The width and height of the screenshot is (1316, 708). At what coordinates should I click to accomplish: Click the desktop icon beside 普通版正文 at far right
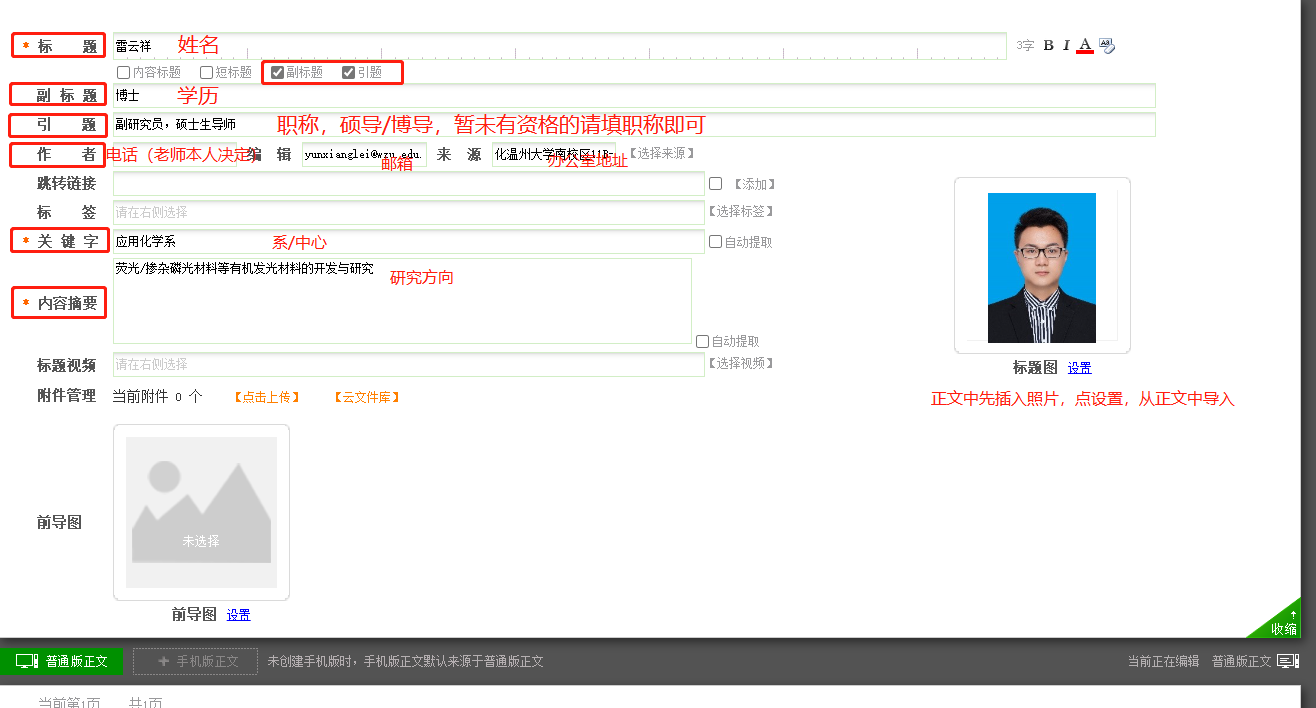pos(1288,661)
